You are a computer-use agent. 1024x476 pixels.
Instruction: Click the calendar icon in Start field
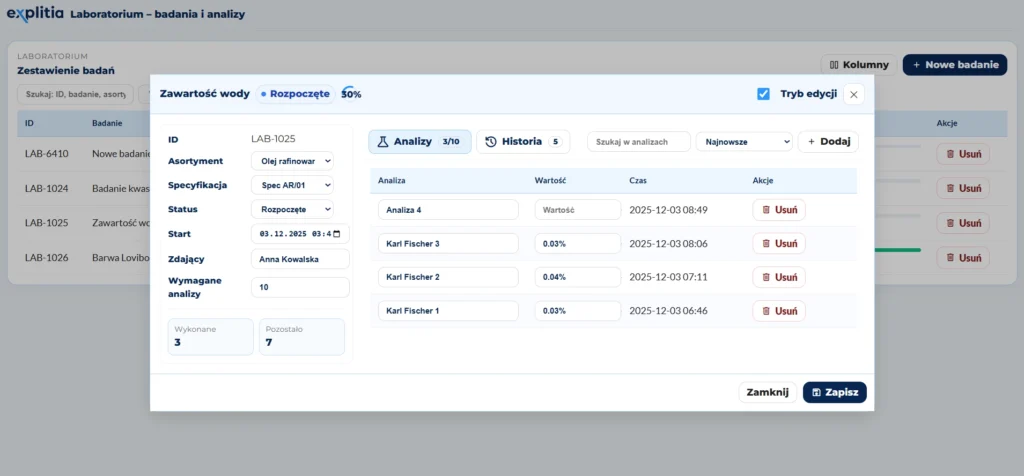point(336,234)
